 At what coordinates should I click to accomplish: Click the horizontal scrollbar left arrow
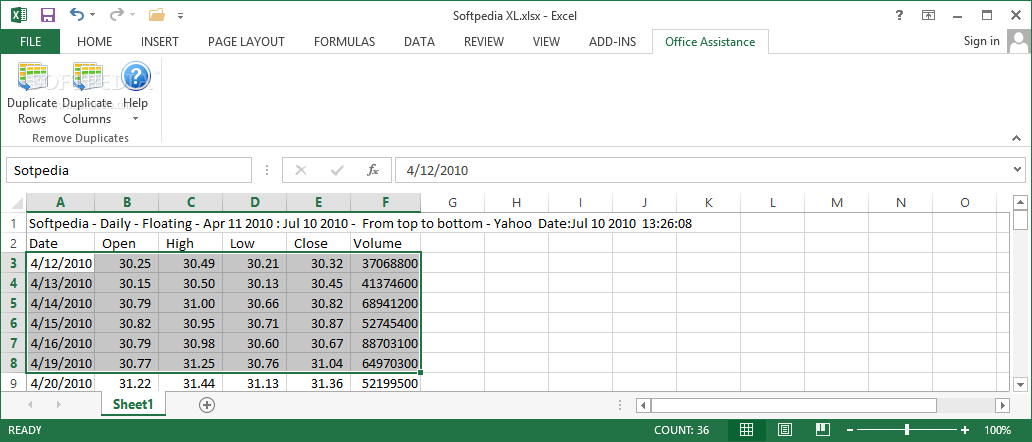[644, 405]
